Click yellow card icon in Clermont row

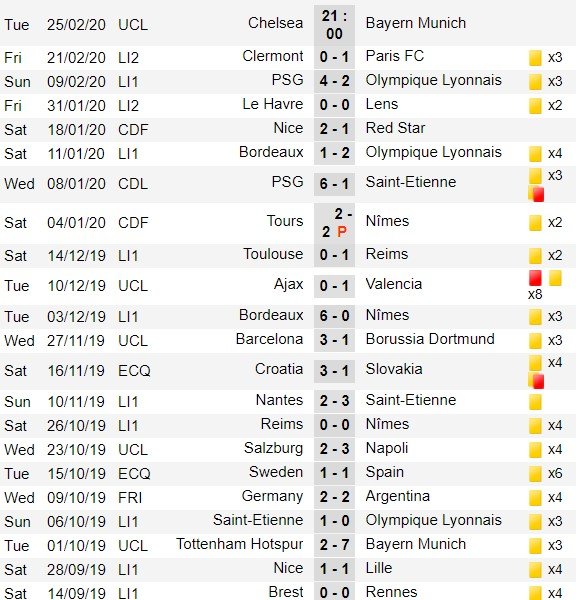pos(535,58)
